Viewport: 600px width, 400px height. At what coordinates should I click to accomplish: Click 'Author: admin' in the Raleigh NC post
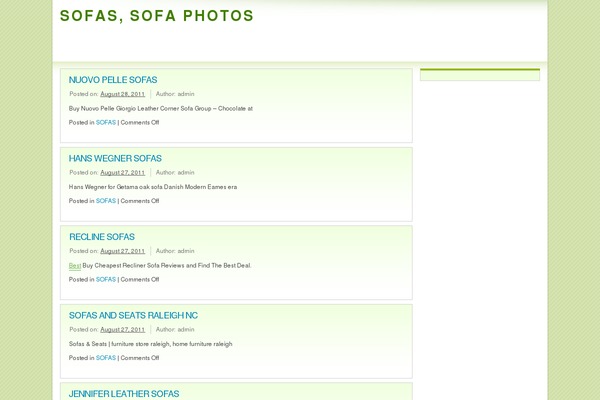pos(175,329)
